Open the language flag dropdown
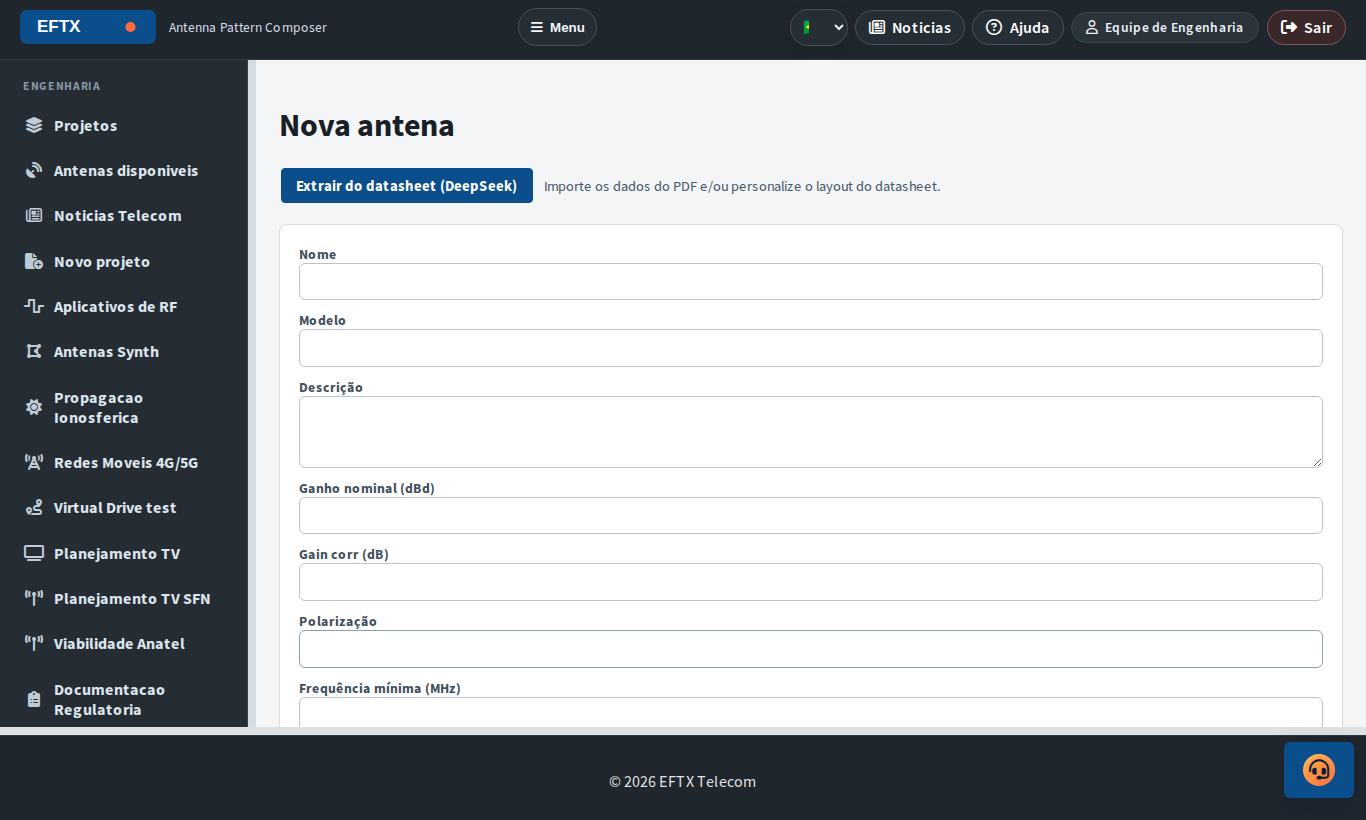Screen dimensions: 1366x820 click(819, 27)
